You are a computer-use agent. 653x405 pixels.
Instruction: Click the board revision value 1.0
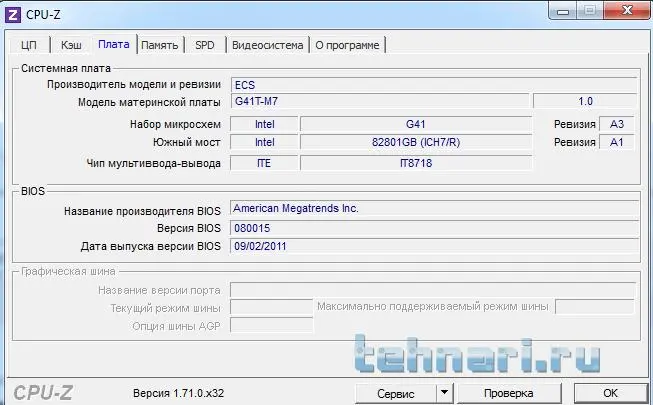tap(585, 101)
